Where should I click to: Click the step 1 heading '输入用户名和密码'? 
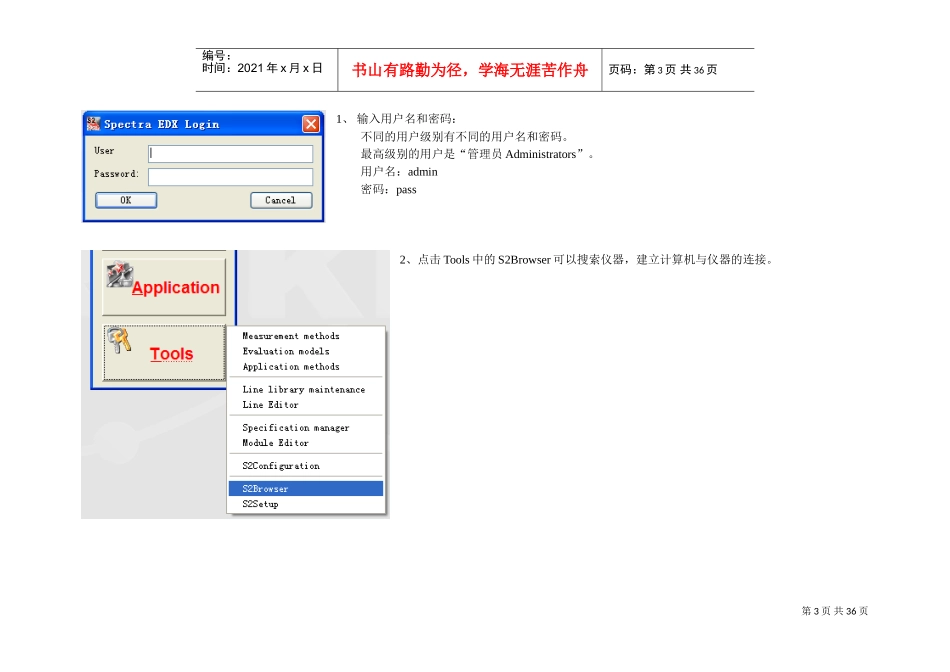point(406,119)
